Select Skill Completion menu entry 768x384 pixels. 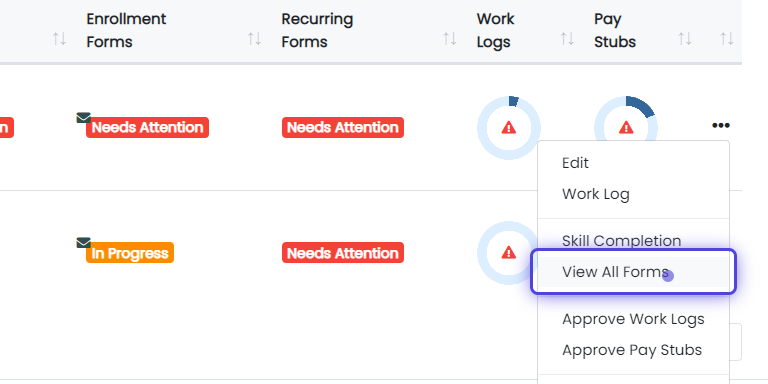tap(622, 241)
